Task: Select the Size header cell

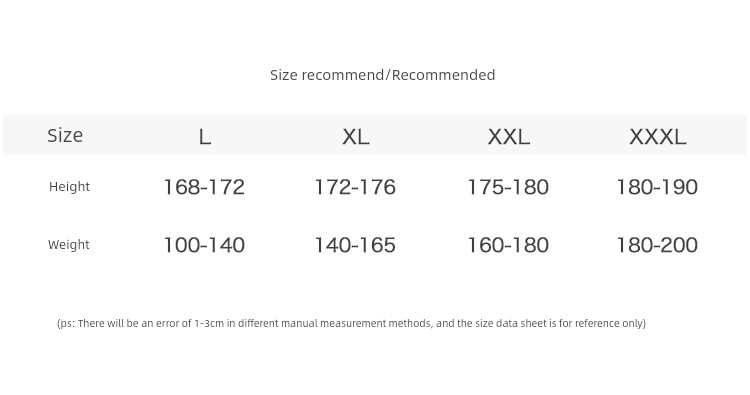Action: pos(65,135)
